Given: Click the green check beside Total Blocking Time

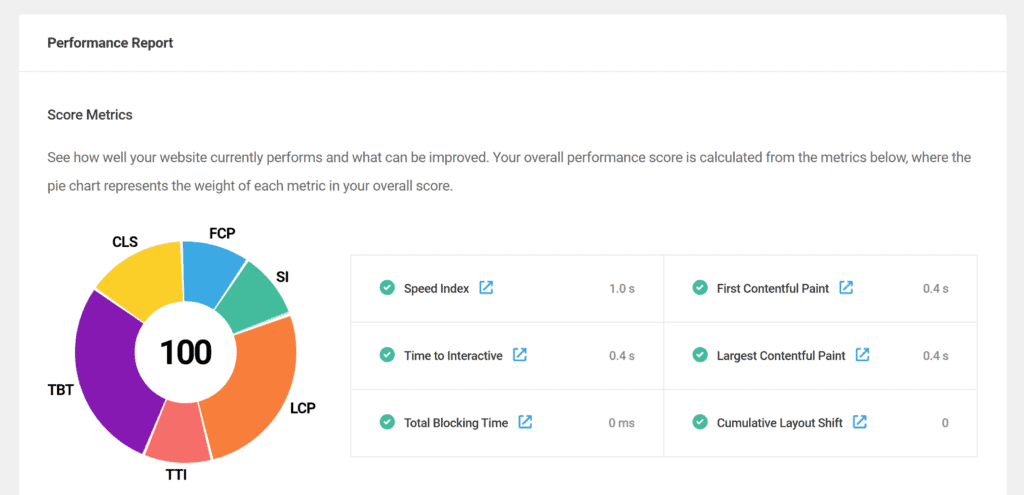Looking at the screenshot, I should (387, 423).
